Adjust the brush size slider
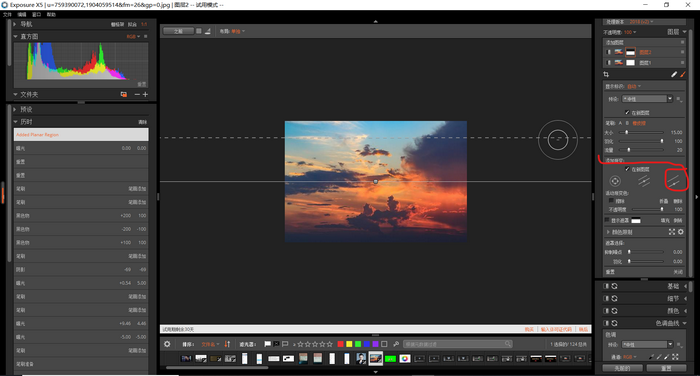The width and height of the screenshot is (700, 376). [642, 132]
